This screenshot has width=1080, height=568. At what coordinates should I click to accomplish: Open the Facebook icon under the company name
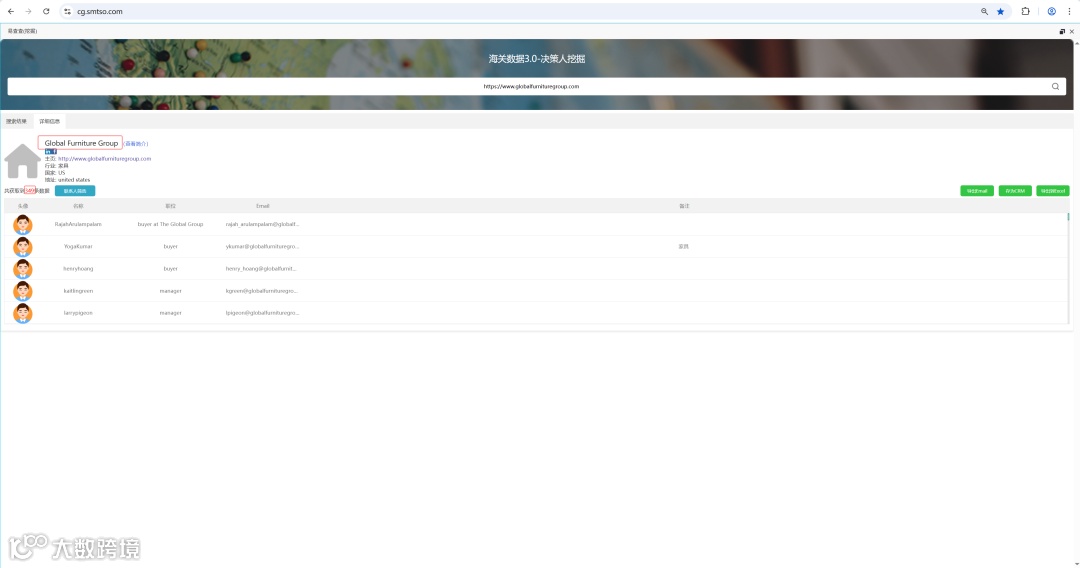click(54, 151)
